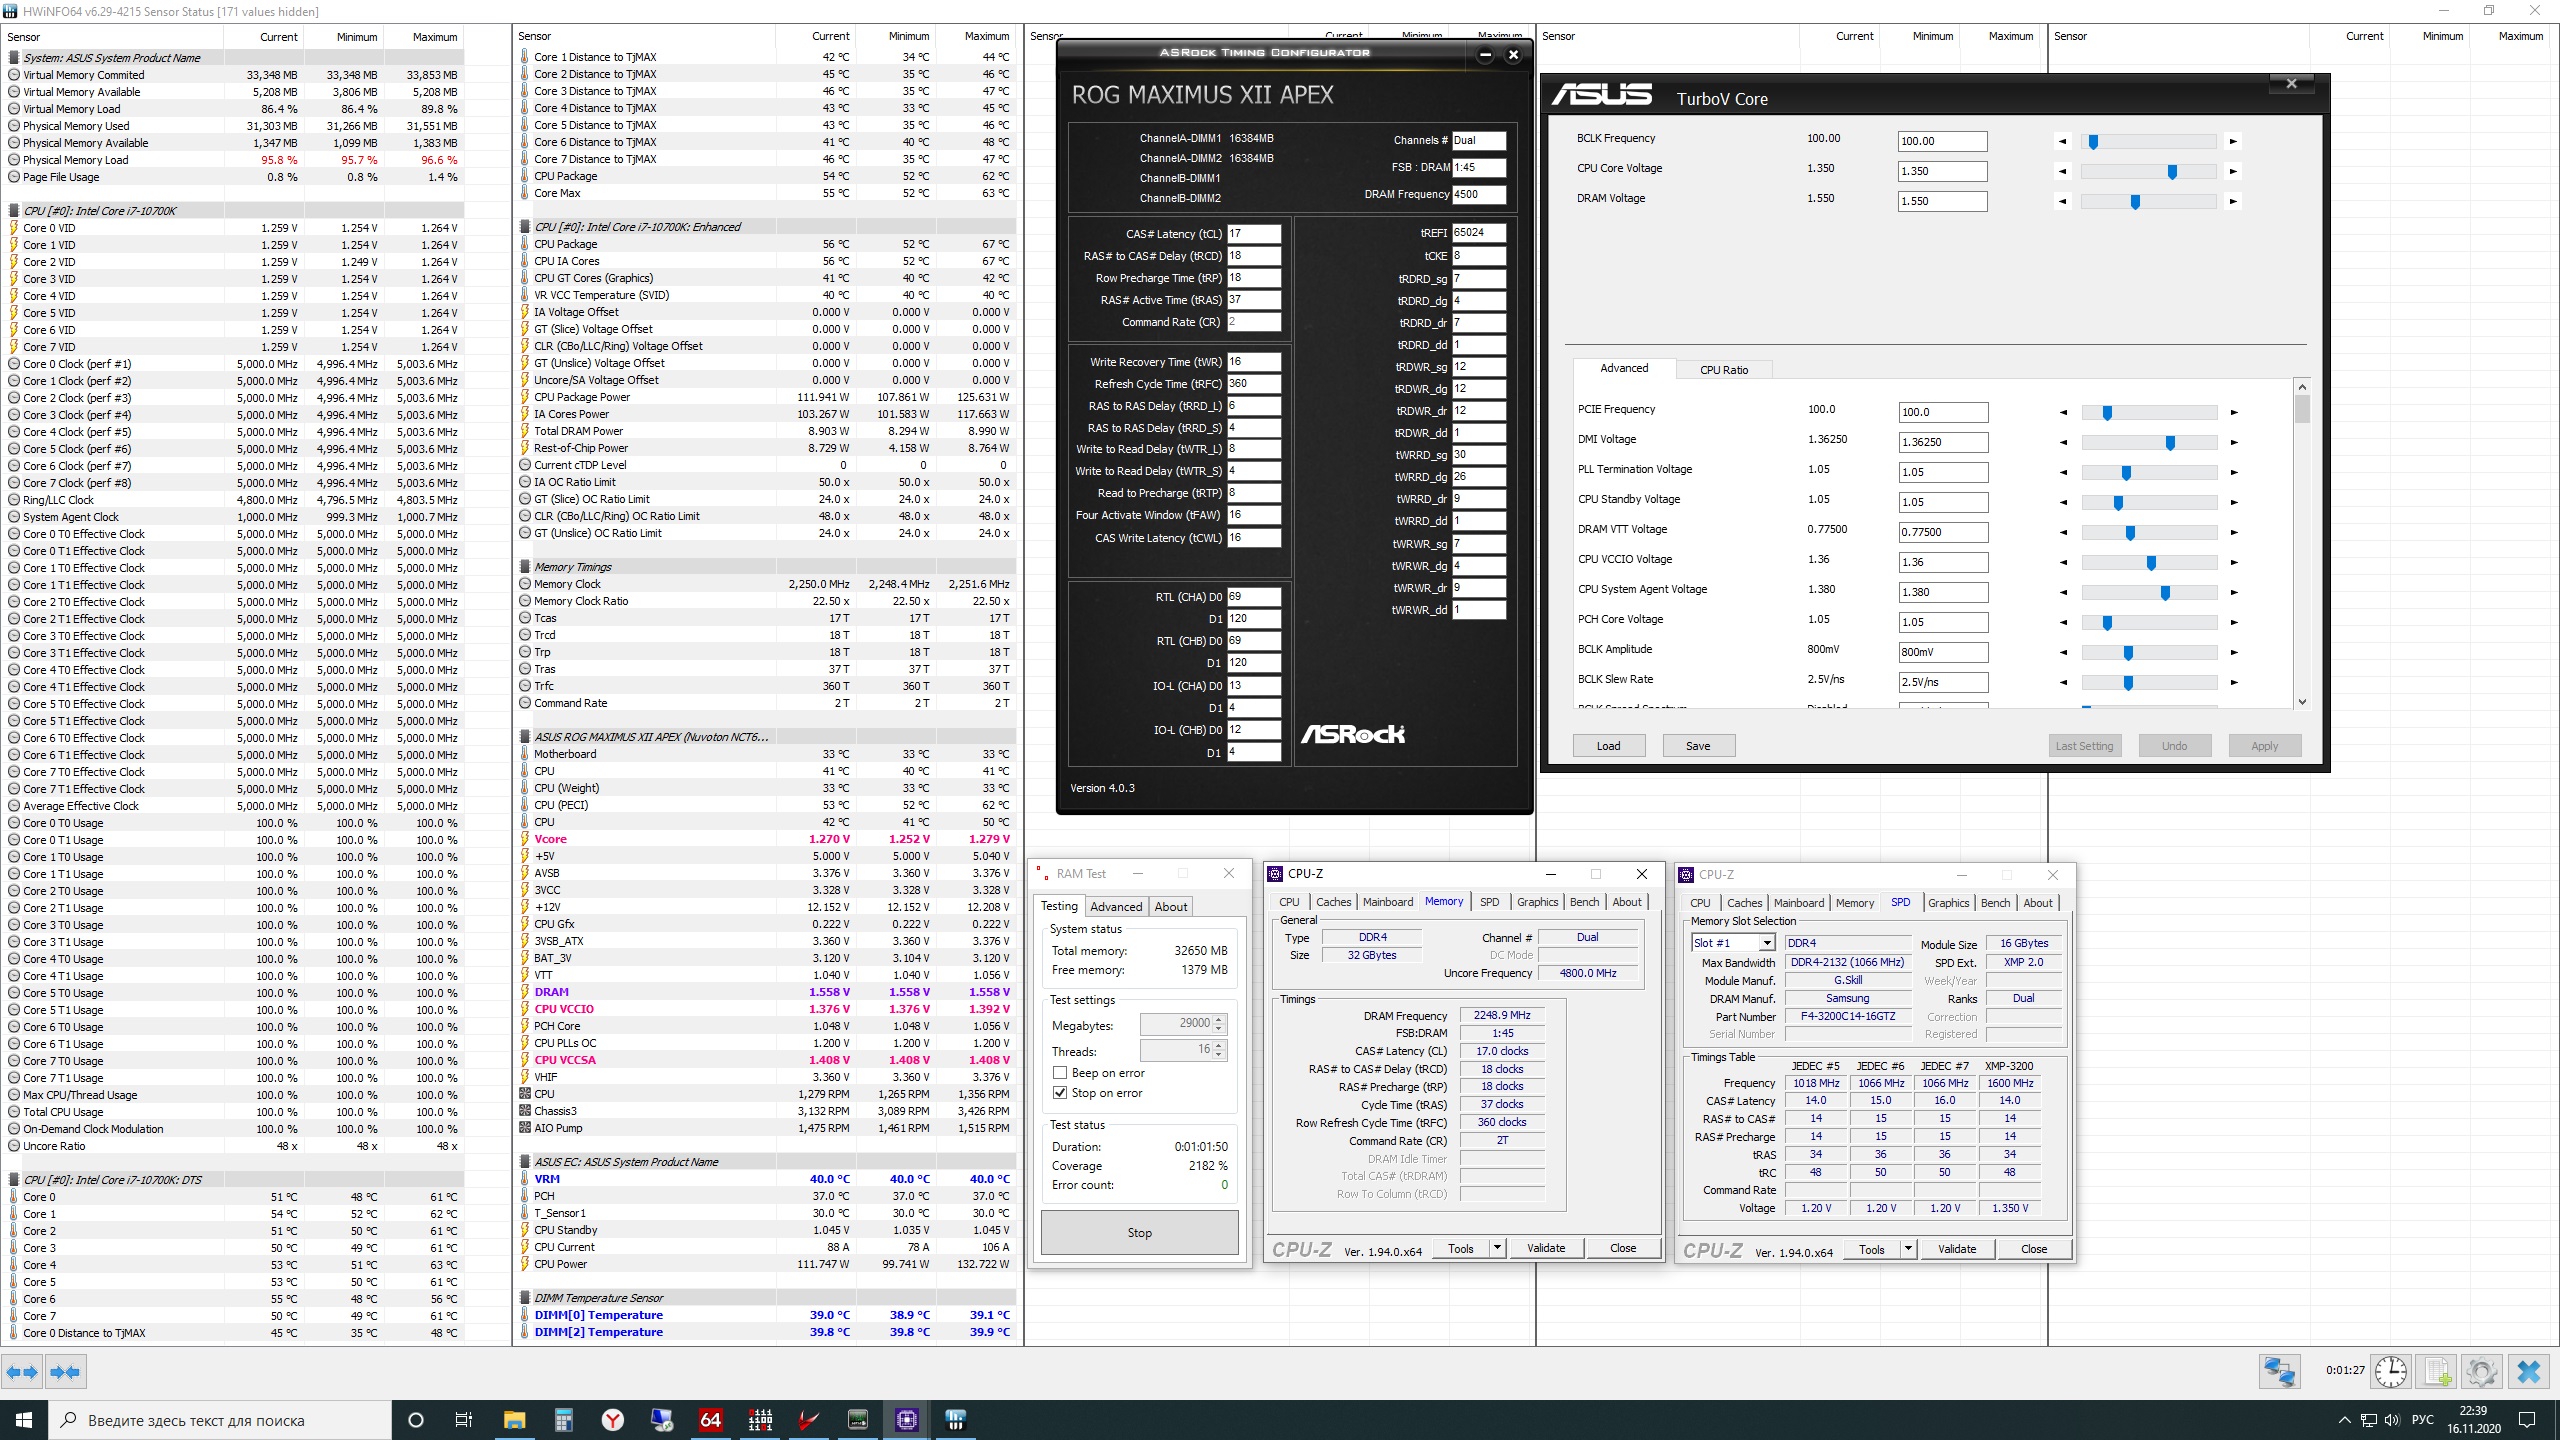Uncheck Stop on error checkbox
Screen dimensions: 2560x1440
click(1060, 1093)
